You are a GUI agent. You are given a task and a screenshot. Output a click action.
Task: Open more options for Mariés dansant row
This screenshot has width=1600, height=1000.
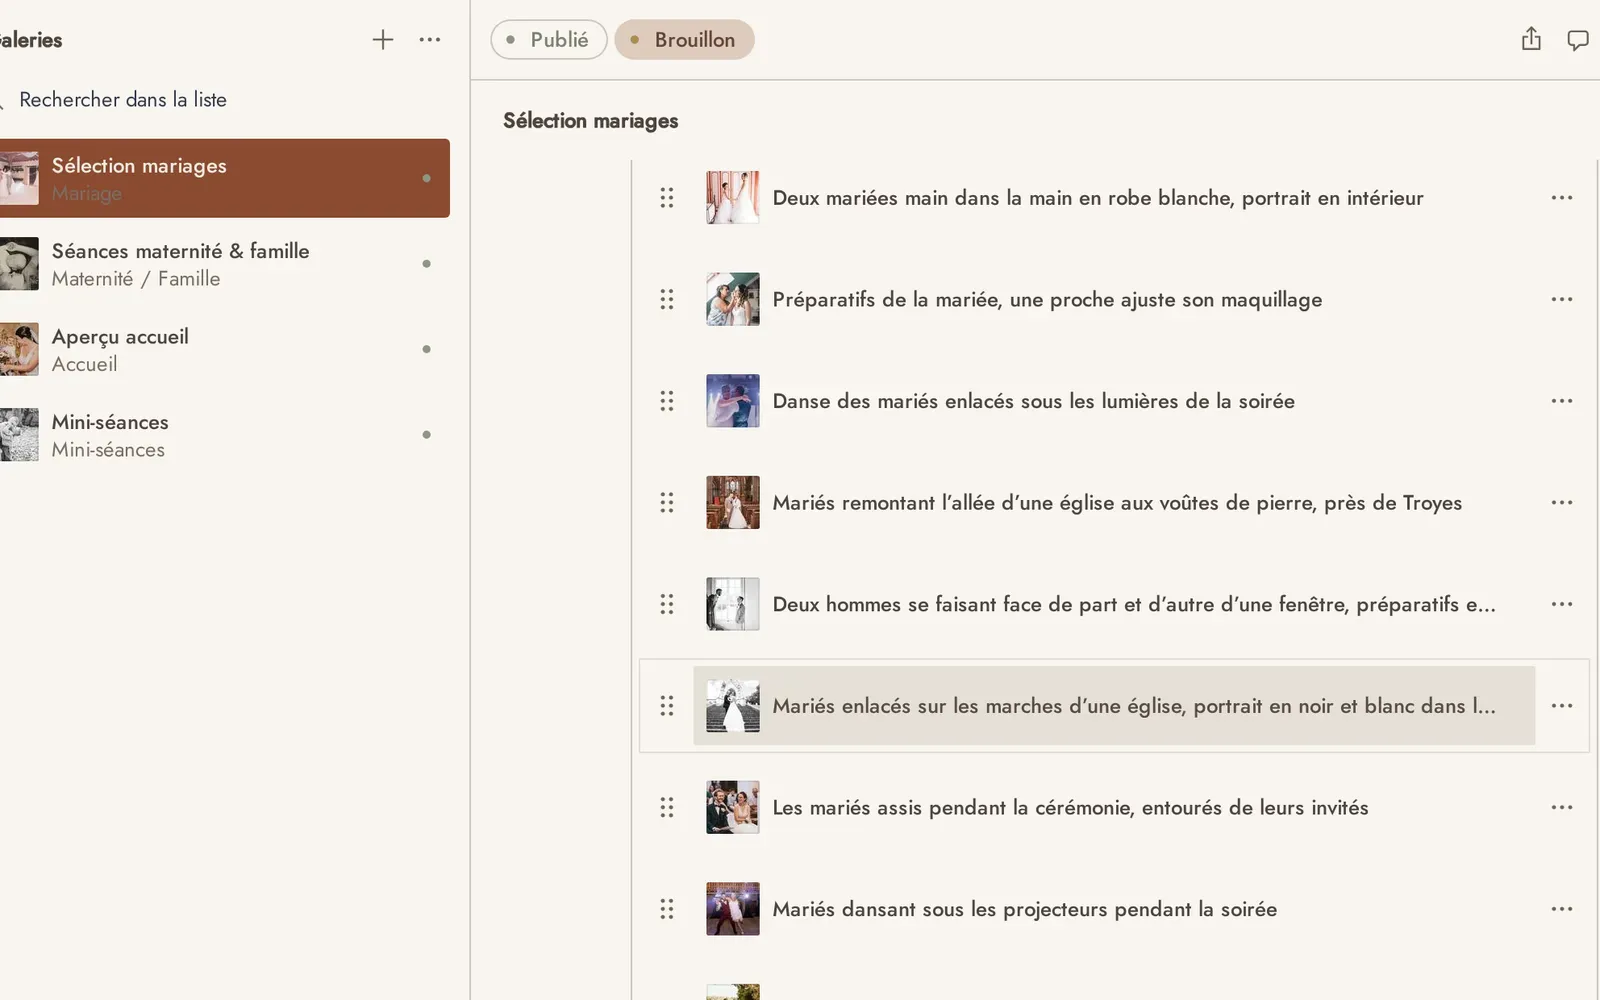[x=1562, y=909]
